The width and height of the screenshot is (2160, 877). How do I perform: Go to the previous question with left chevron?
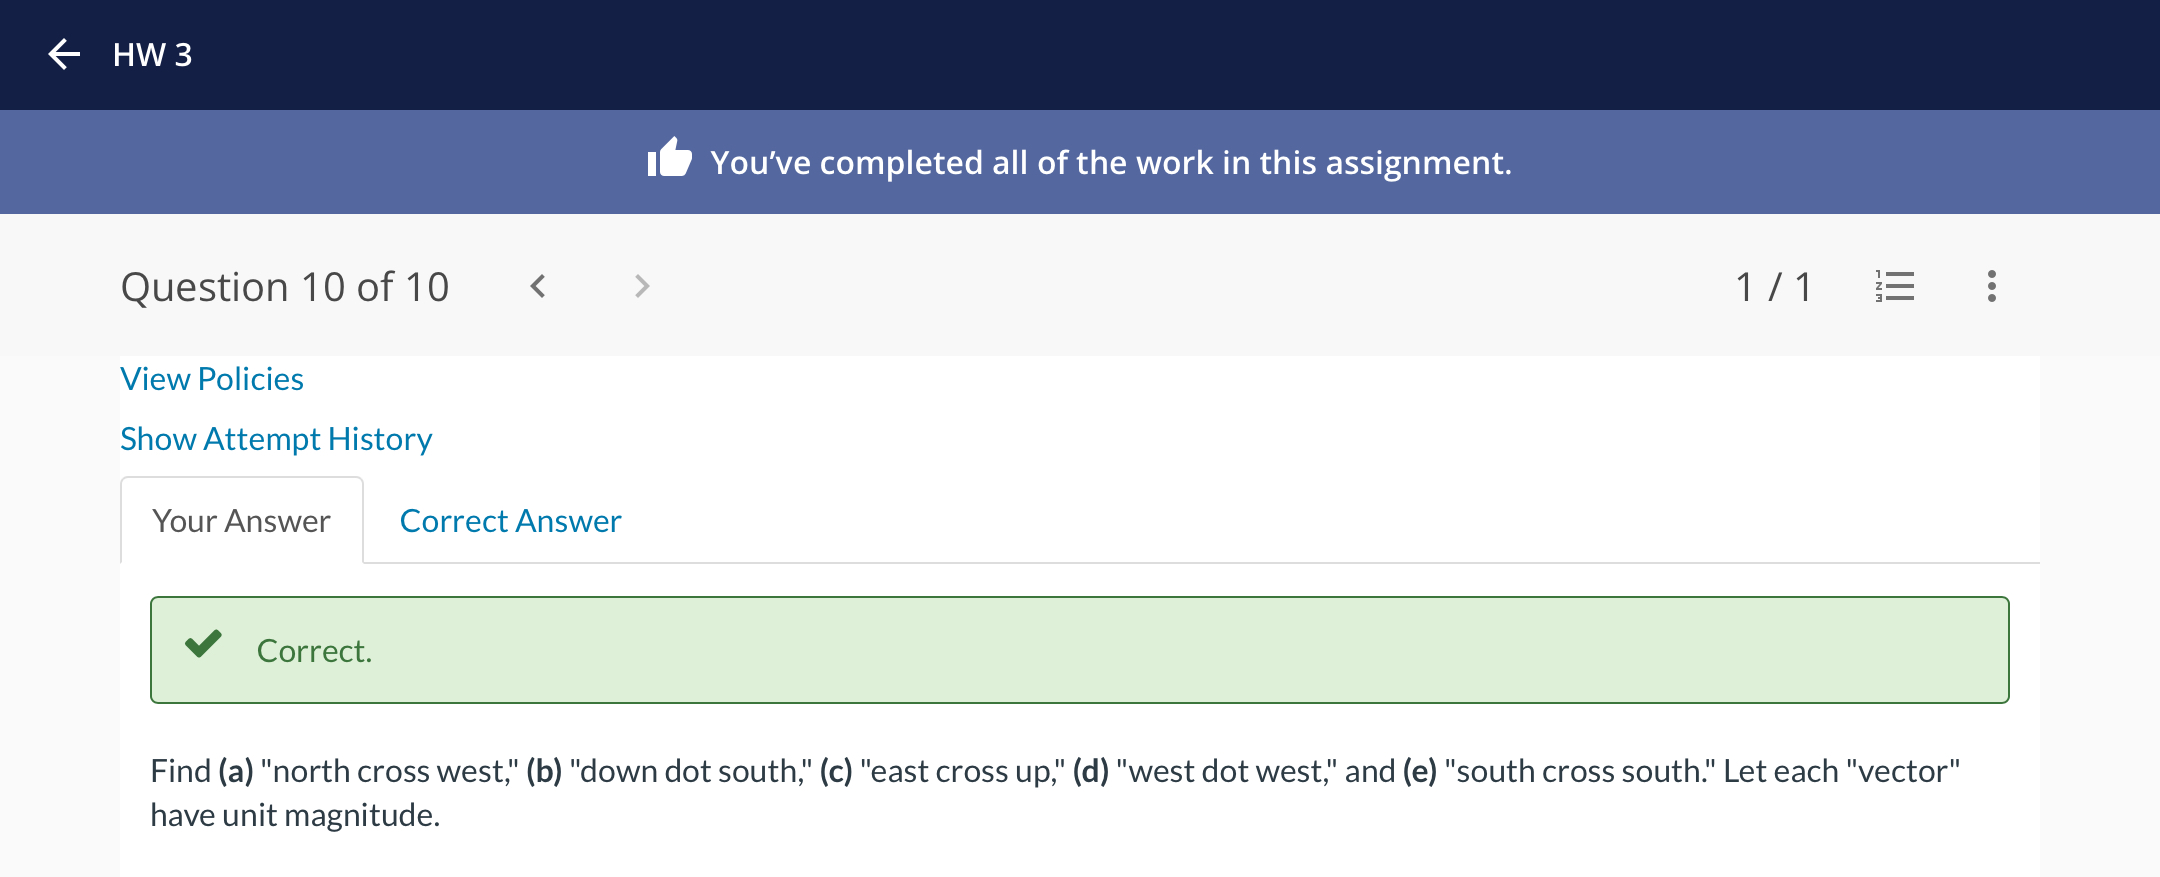[538, 287]
